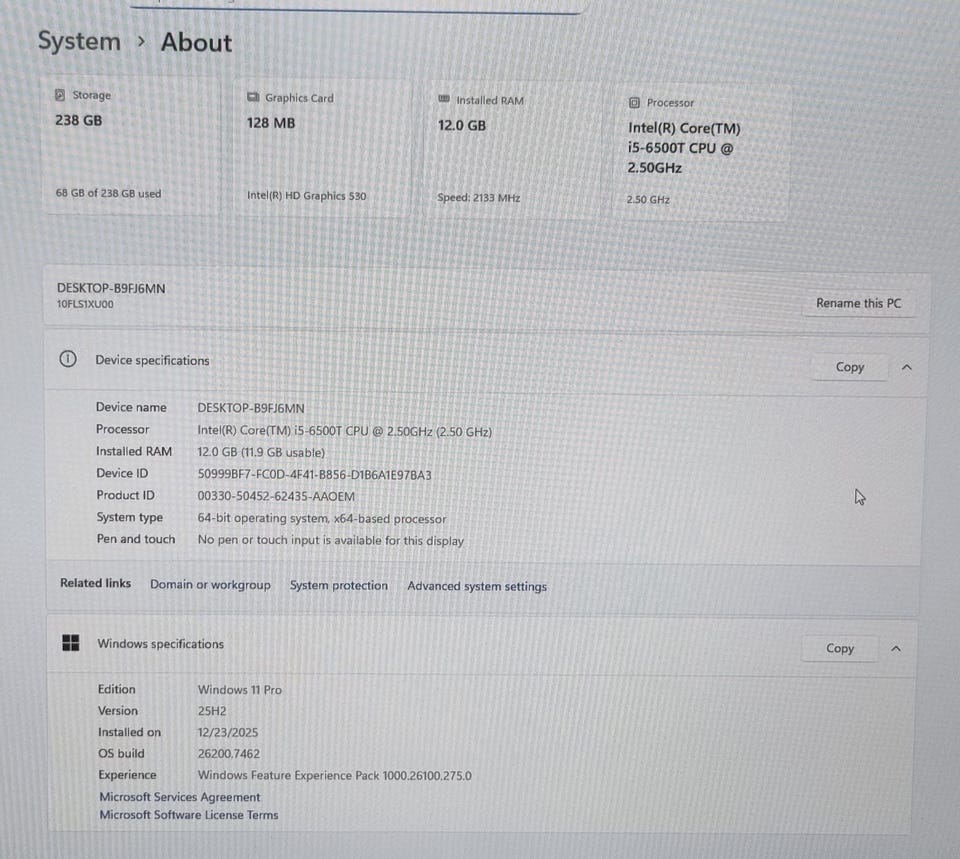
Task: Click the Device specifications info icon
Action: click(68, 359)
